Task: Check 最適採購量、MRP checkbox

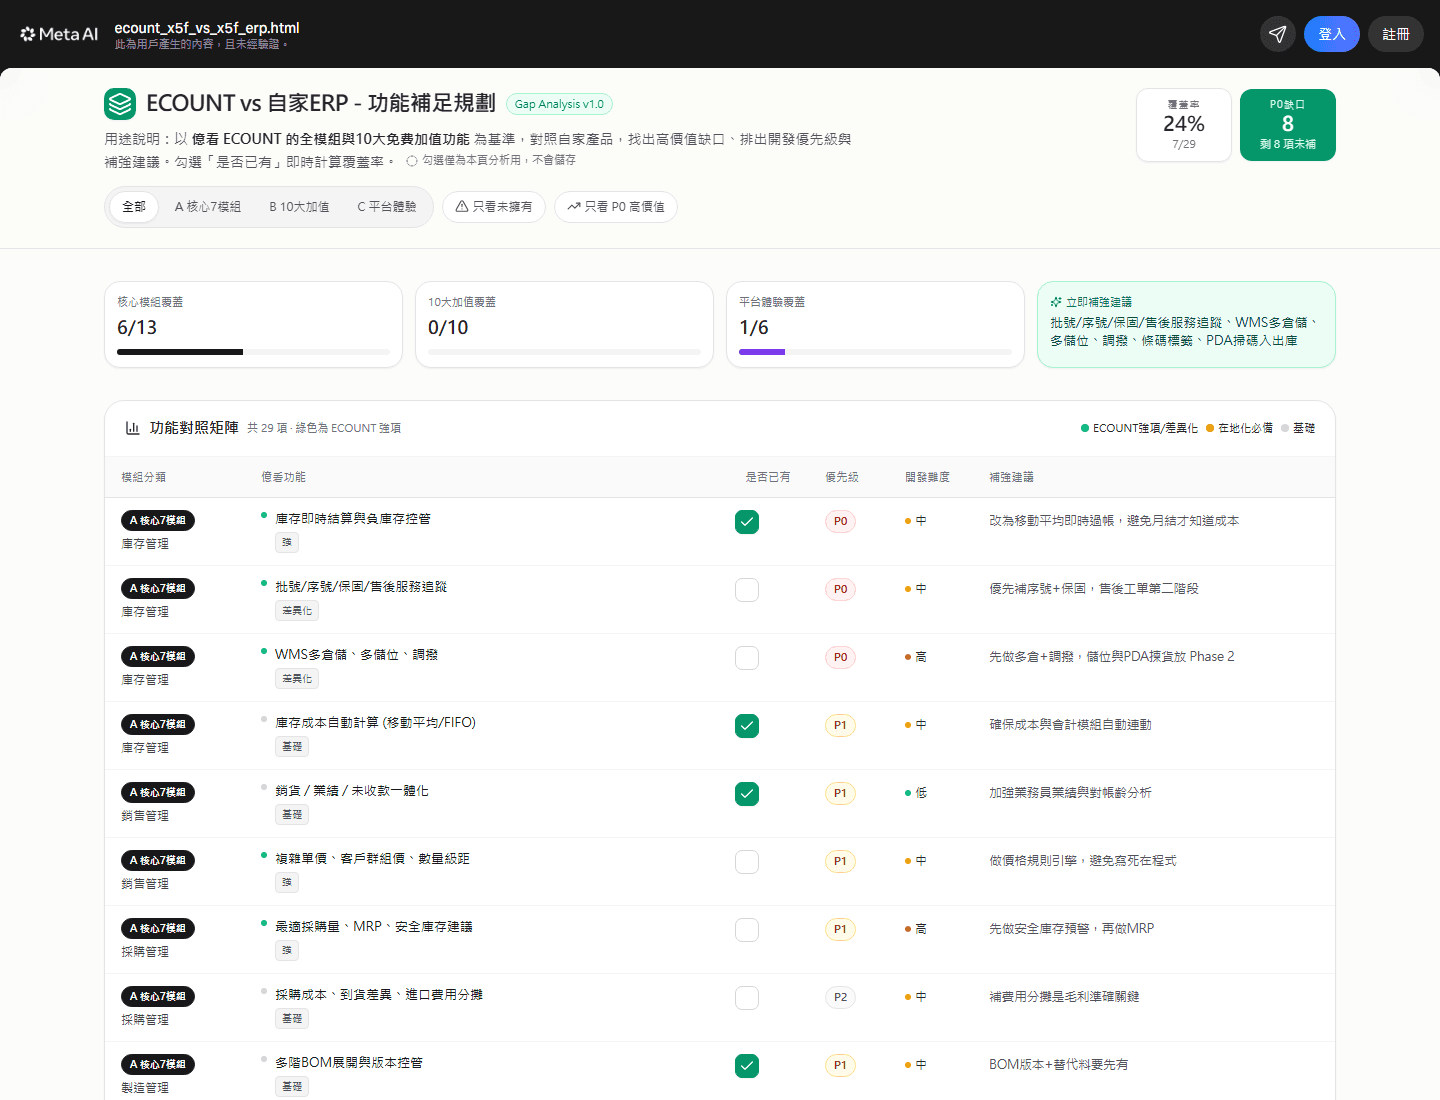Action: [x=747, y=930]
